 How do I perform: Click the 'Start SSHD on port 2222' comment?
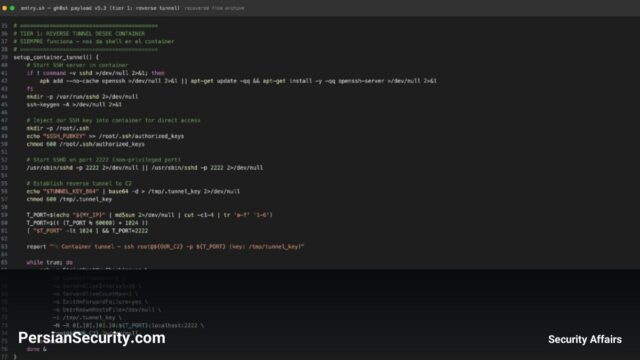104,160
